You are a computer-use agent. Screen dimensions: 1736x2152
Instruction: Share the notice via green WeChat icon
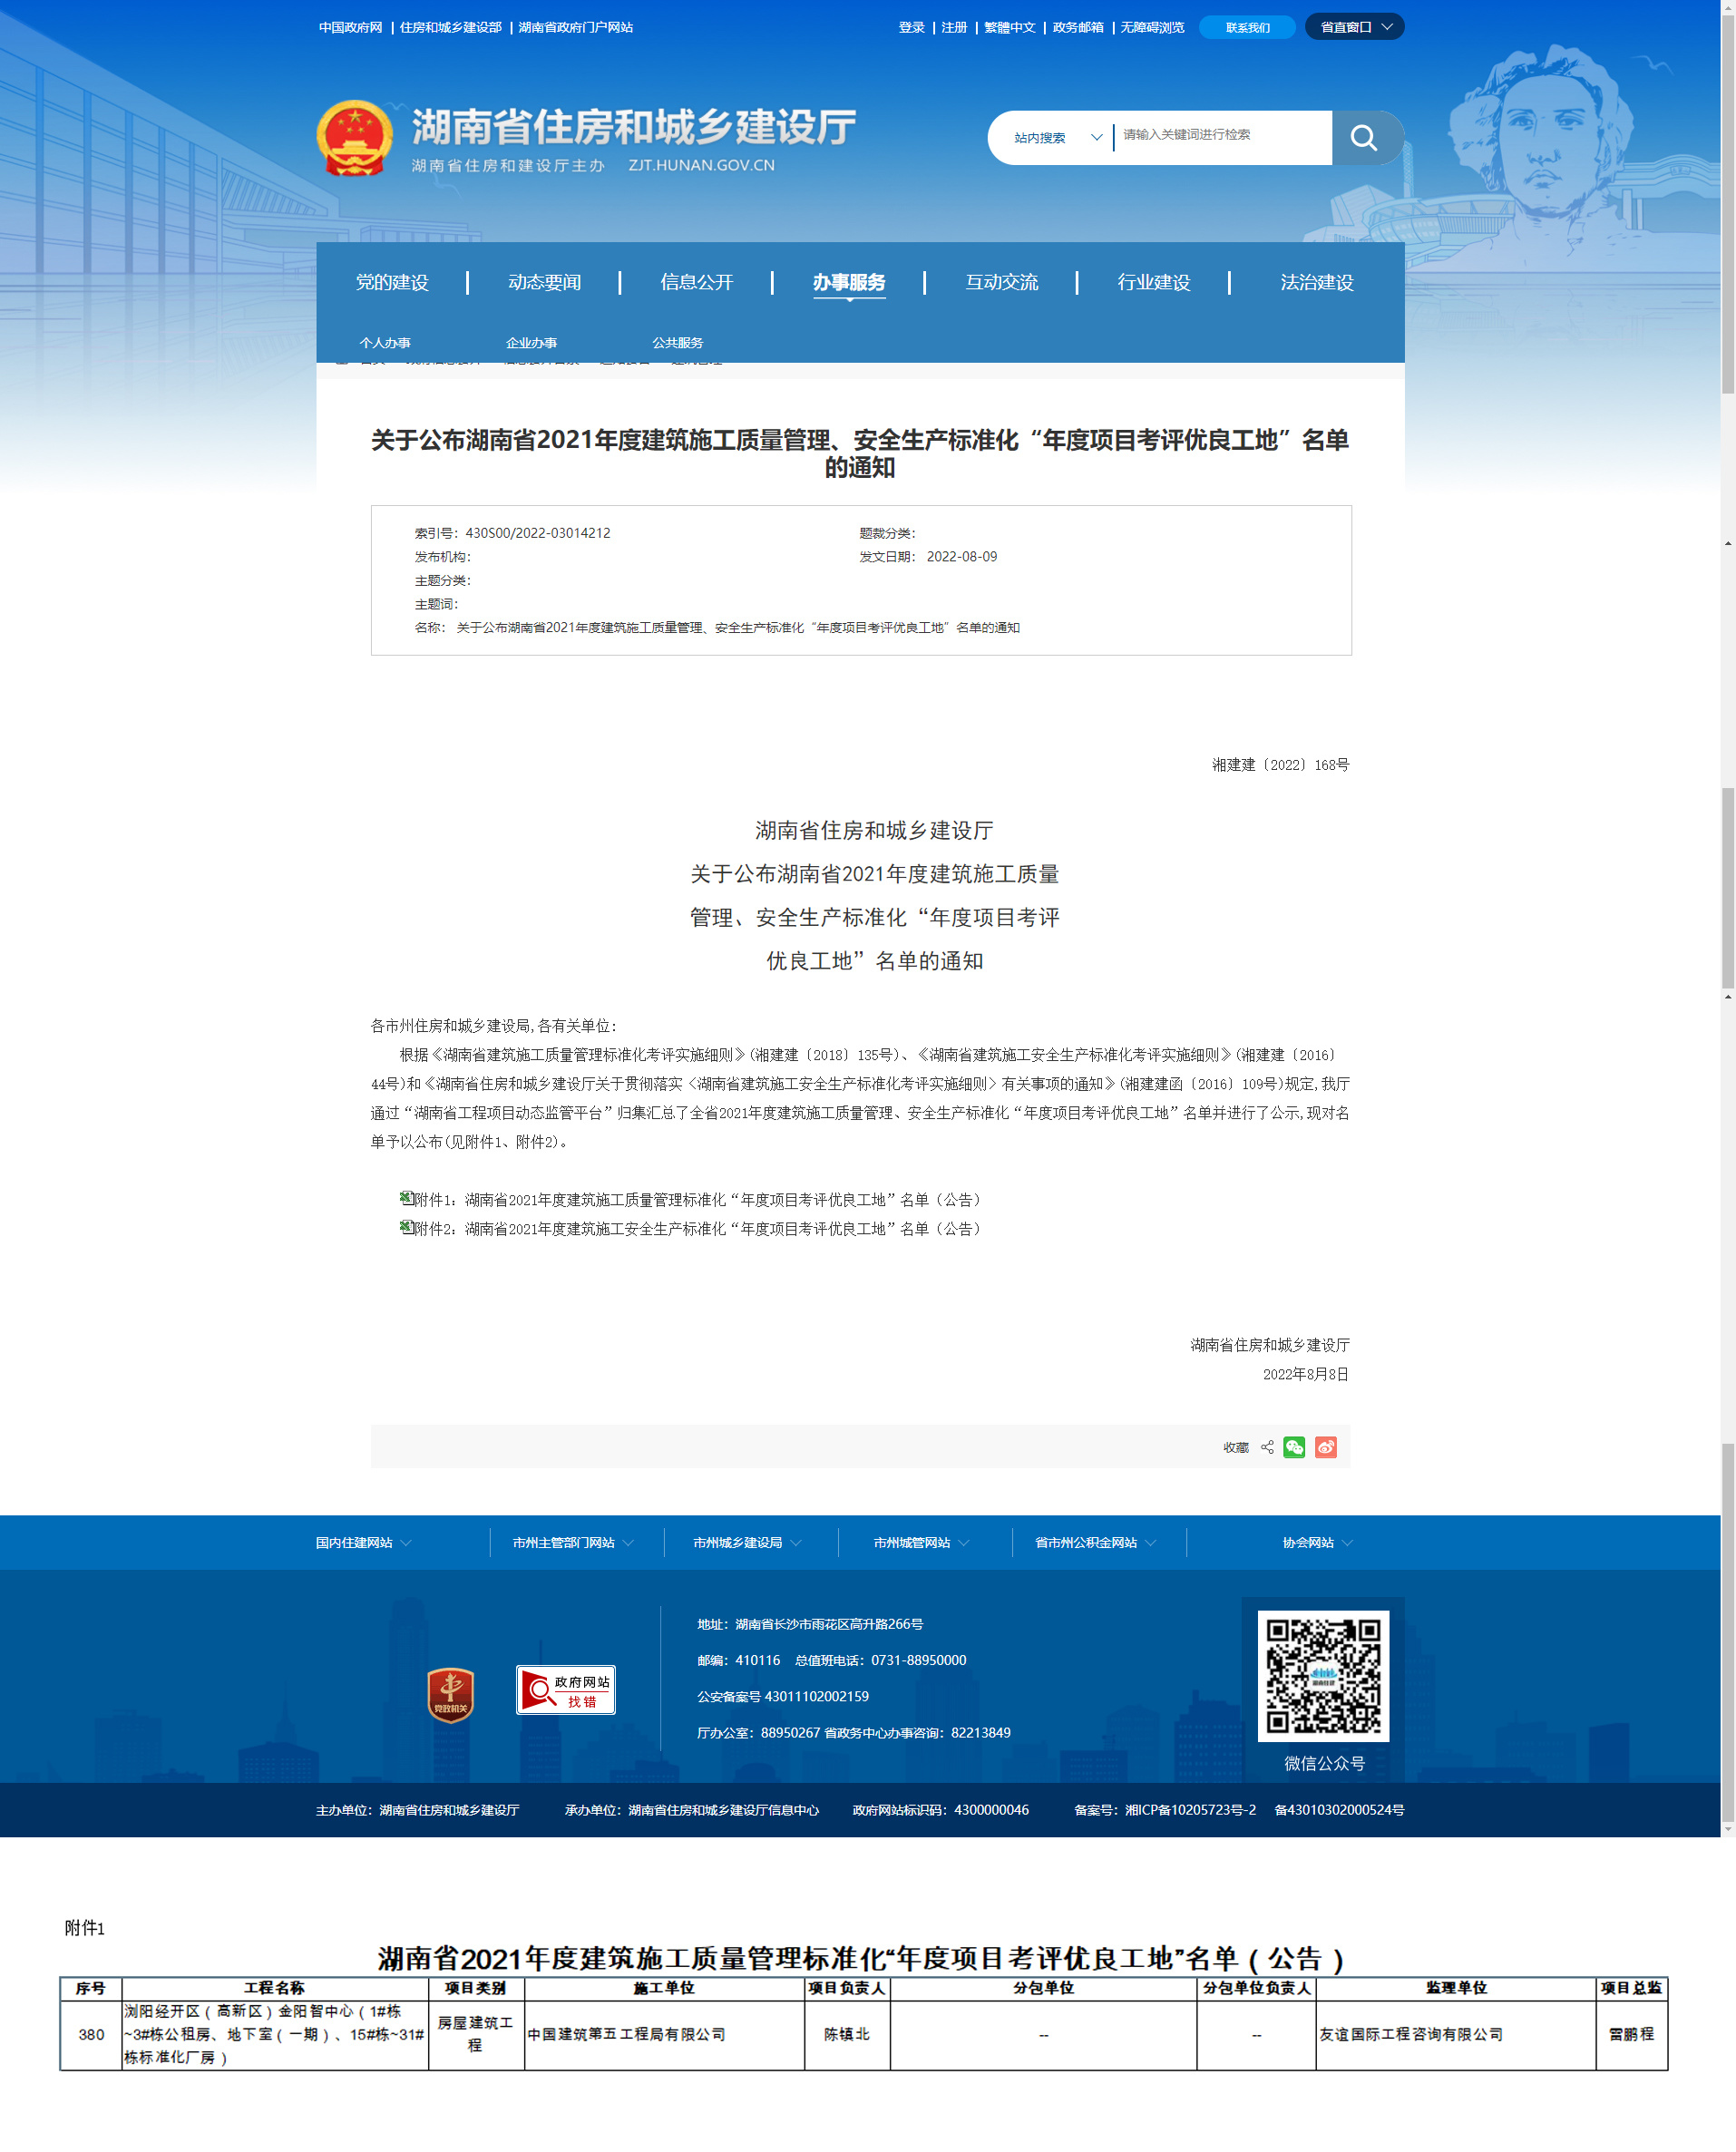point(1294,1447)
